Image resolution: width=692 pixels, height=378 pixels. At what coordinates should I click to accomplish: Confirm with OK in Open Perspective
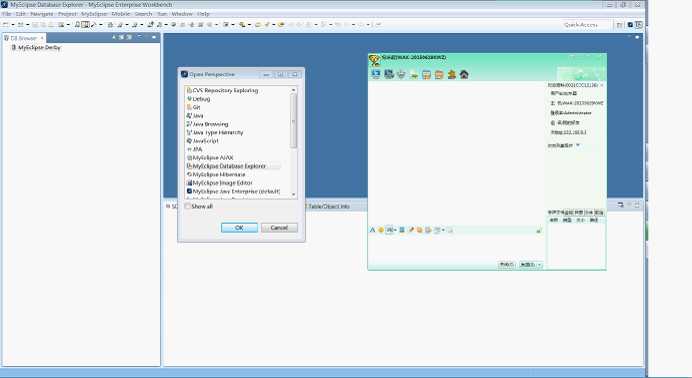coord(239,228)
